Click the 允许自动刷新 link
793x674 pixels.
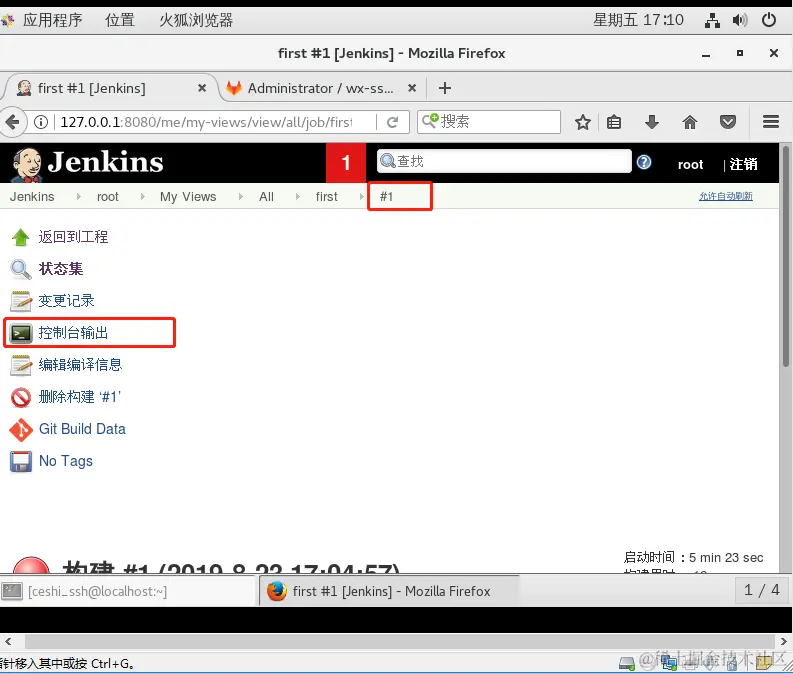point(725,196)
